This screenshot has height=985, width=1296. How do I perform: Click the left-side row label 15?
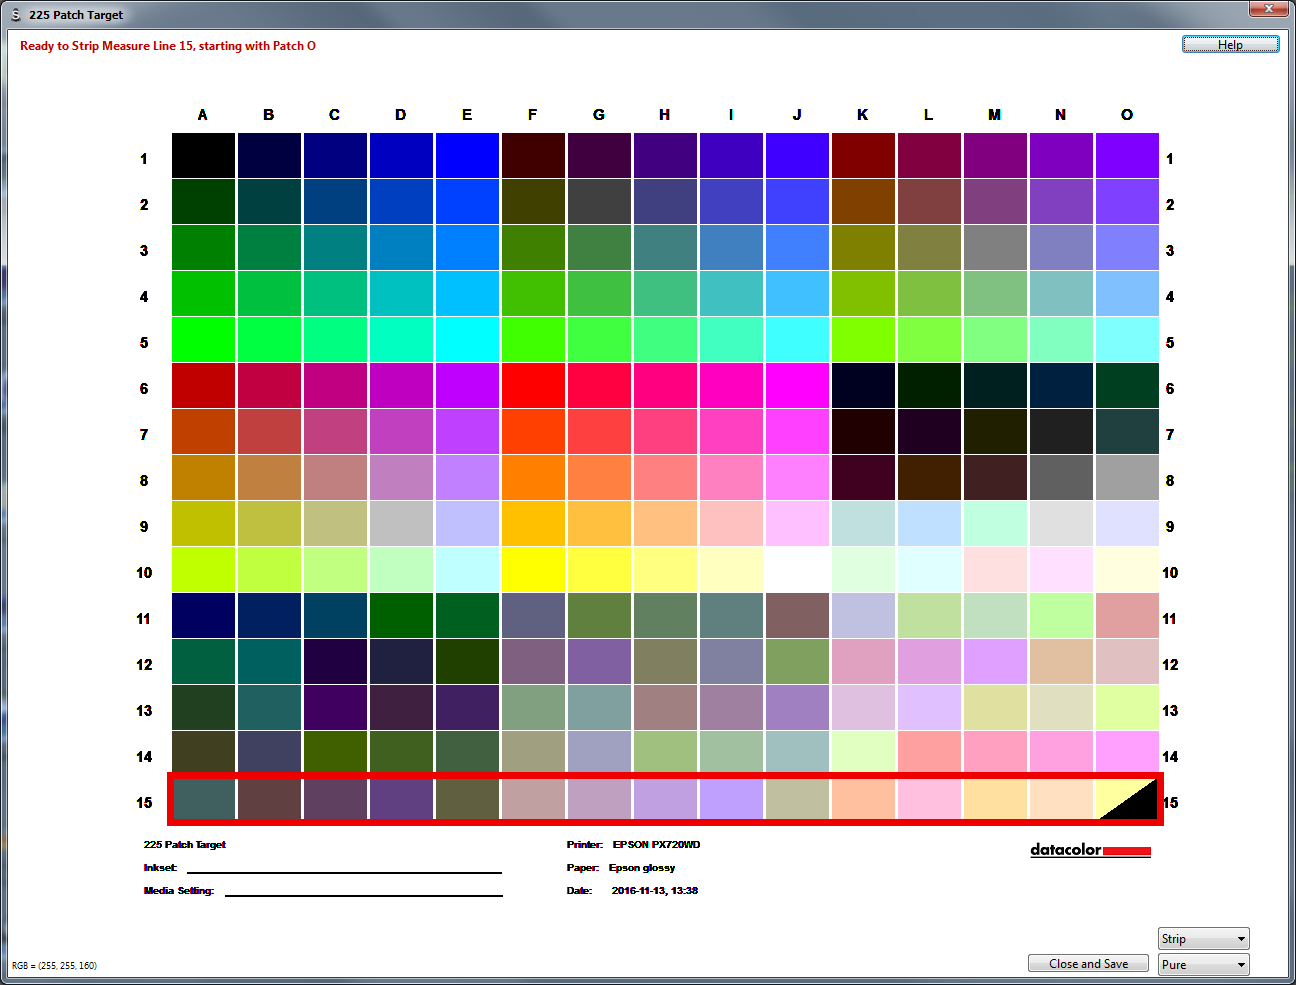coord(144,803)
